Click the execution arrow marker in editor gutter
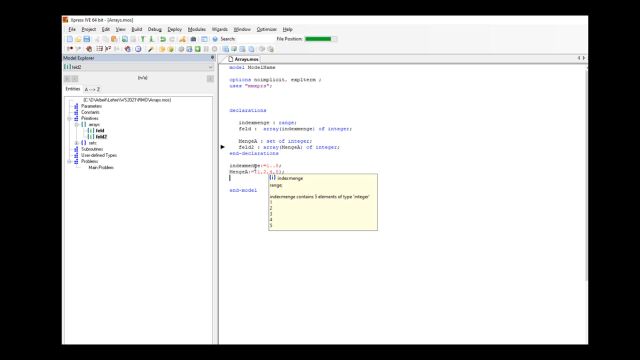640x360 pixels. click(222, 147)
